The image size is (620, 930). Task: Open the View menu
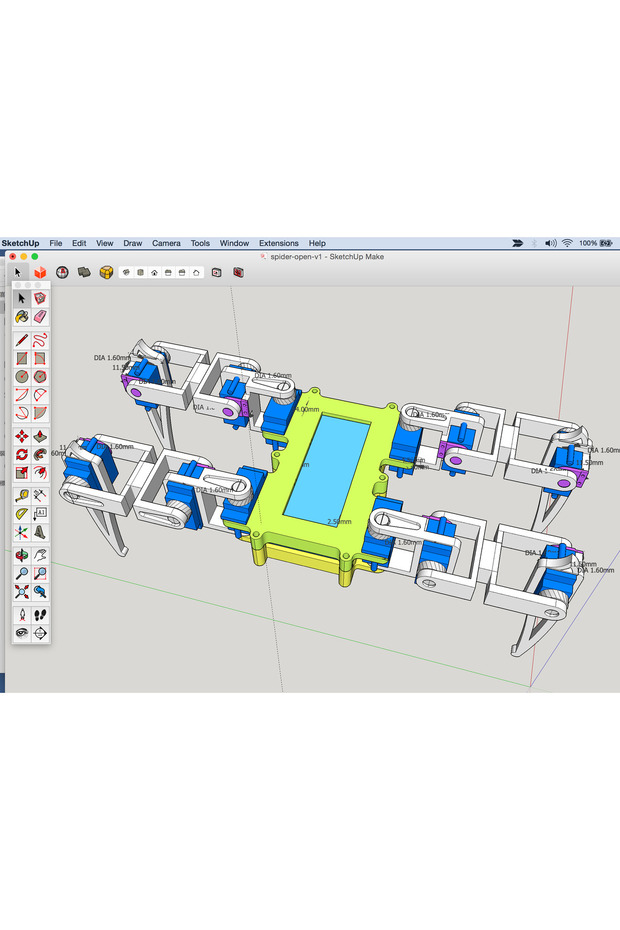pyautogui.click(x=104, y=243)
